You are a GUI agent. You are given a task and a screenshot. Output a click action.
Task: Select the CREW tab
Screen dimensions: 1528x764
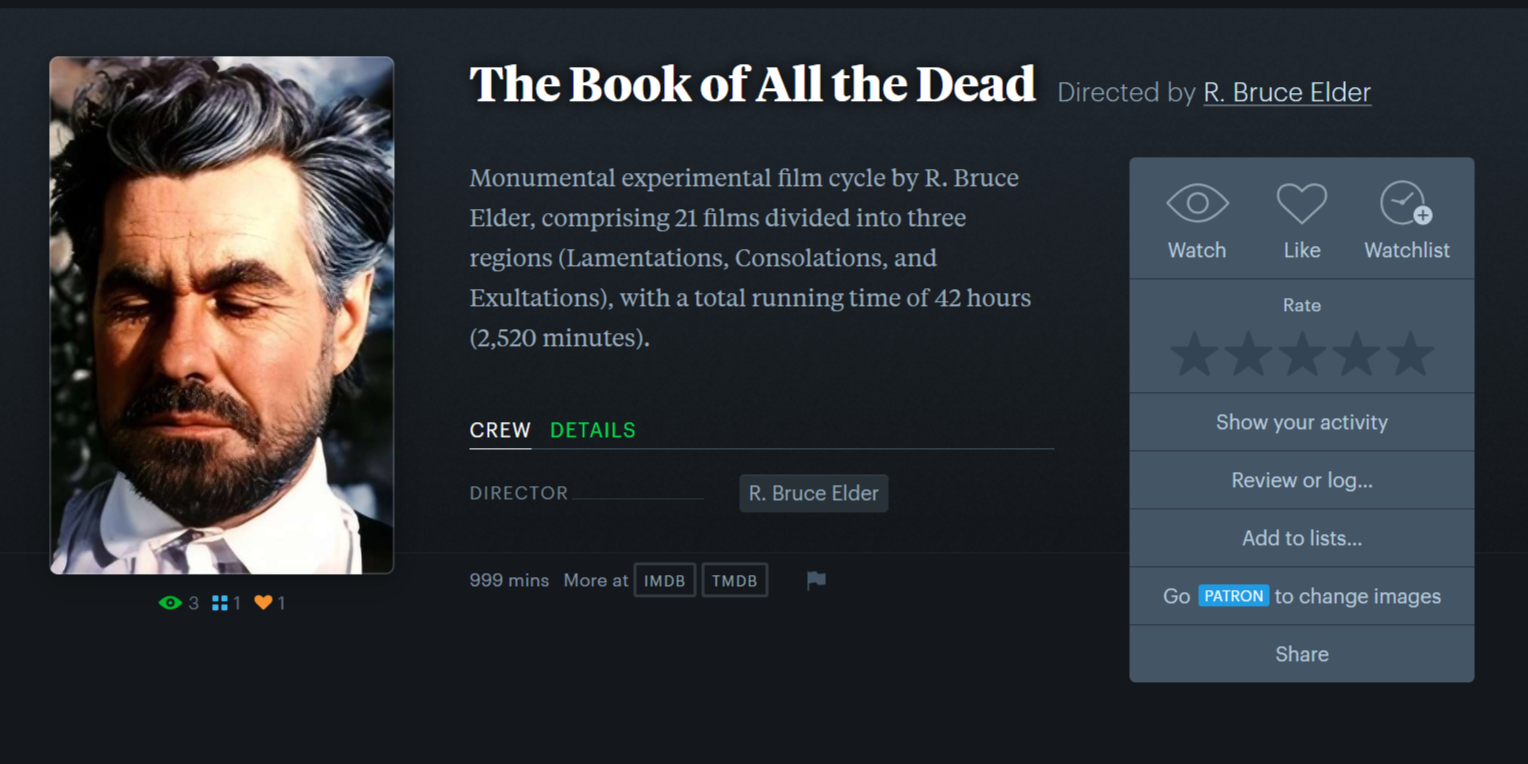500,430
